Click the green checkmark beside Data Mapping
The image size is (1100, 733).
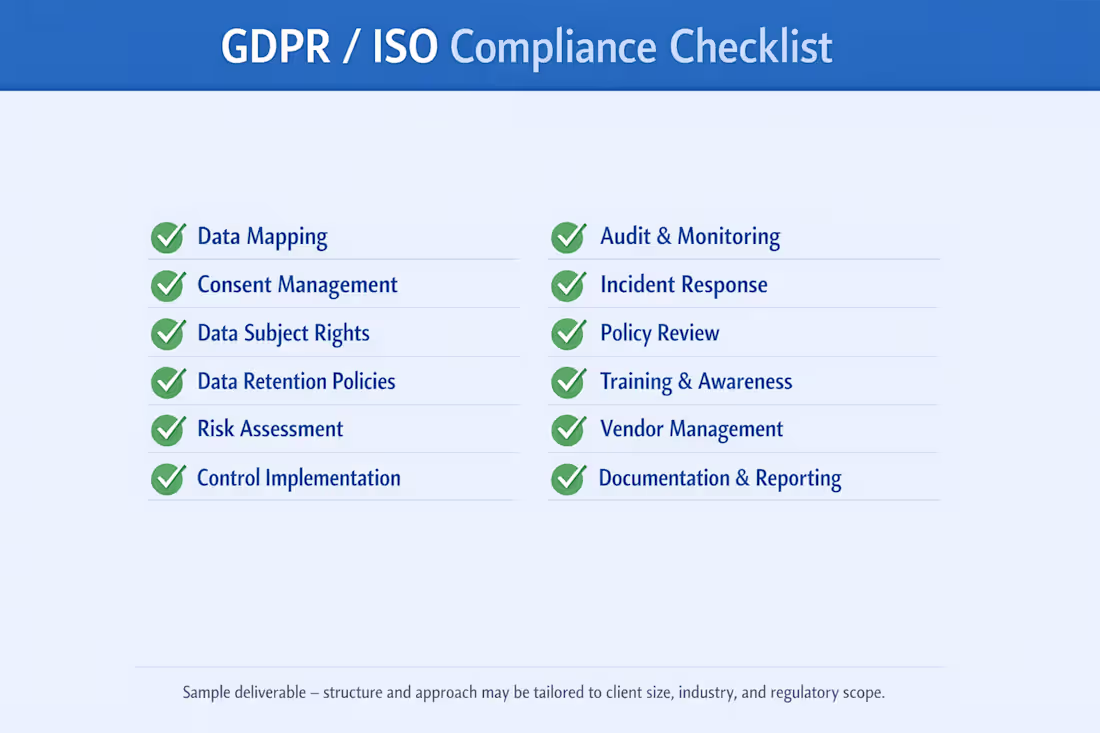point(168,237)
